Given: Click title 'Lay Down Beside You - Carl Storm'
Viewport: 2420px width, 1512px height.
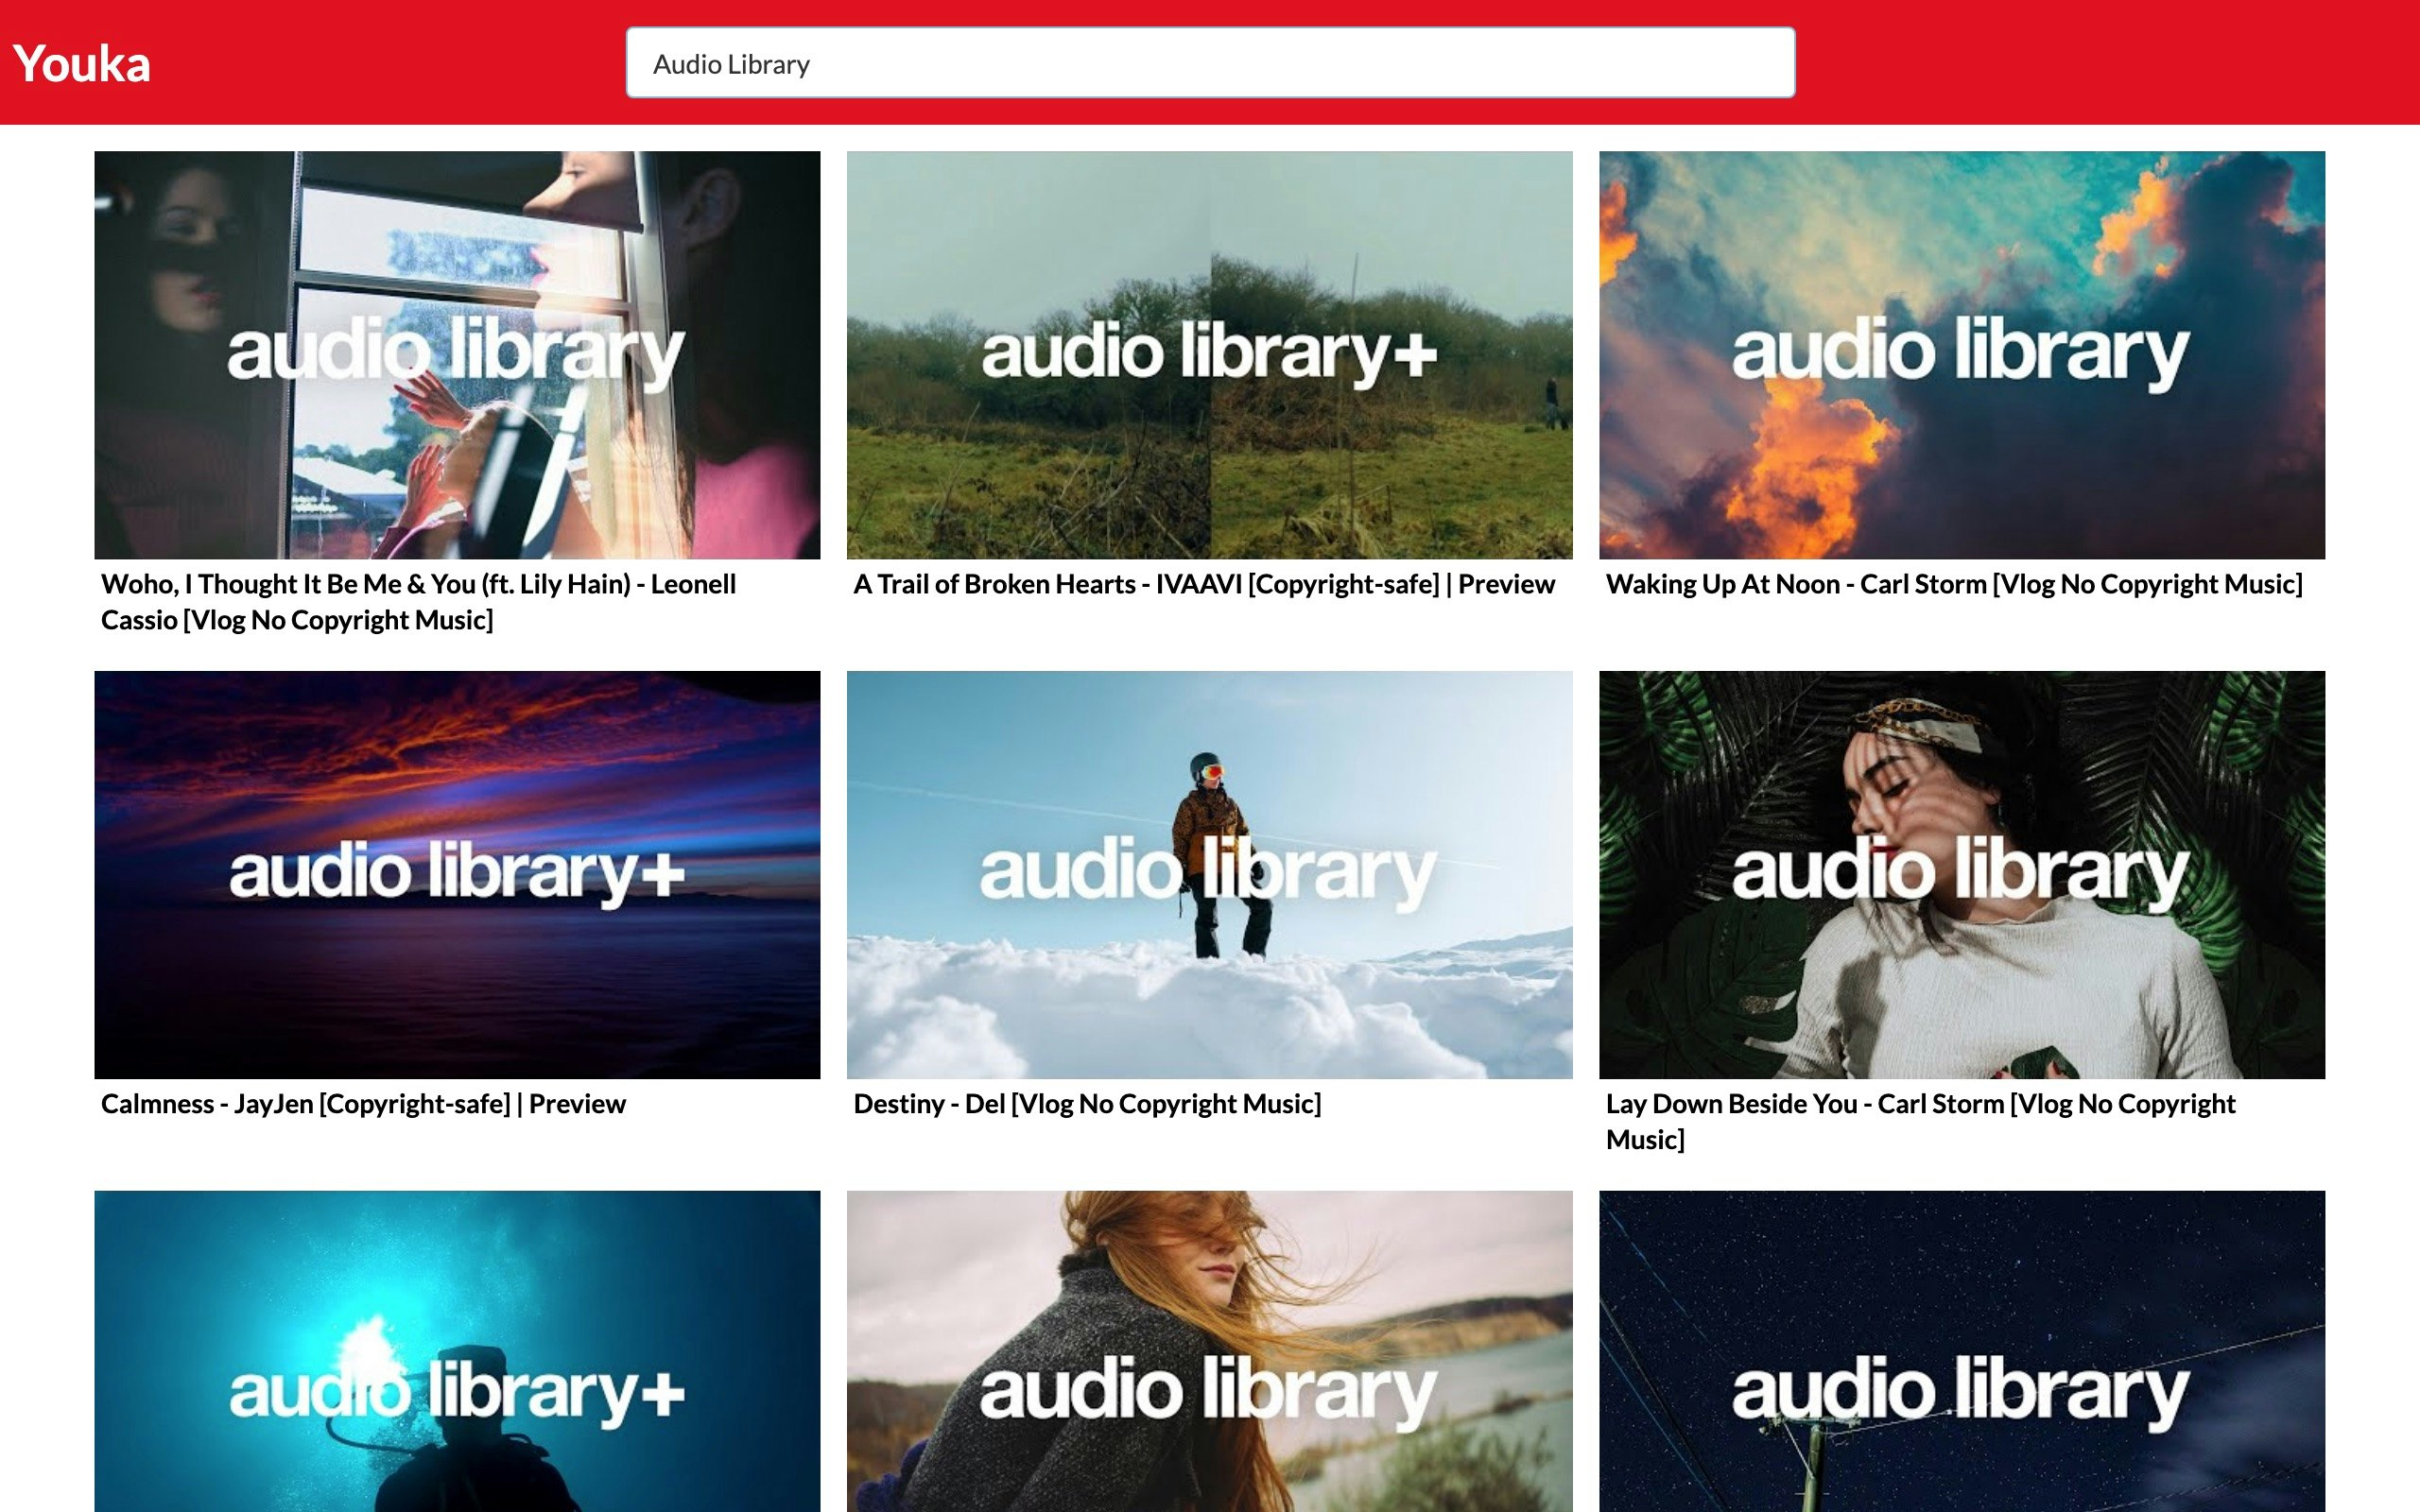Looking at the screenshot, I should [x=1920, y=1104].
